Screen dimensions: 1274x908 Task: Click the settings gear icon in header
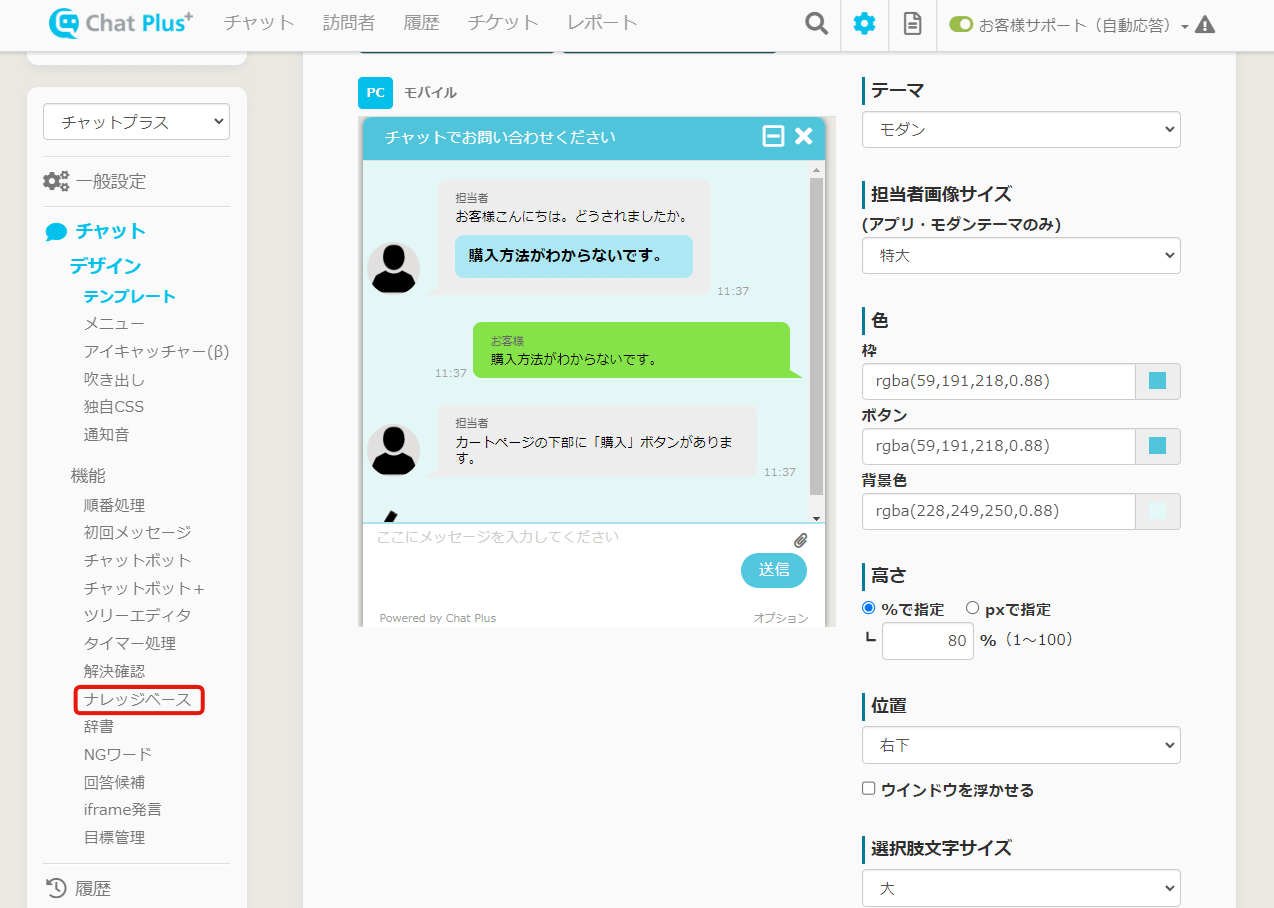click(864, 24)
